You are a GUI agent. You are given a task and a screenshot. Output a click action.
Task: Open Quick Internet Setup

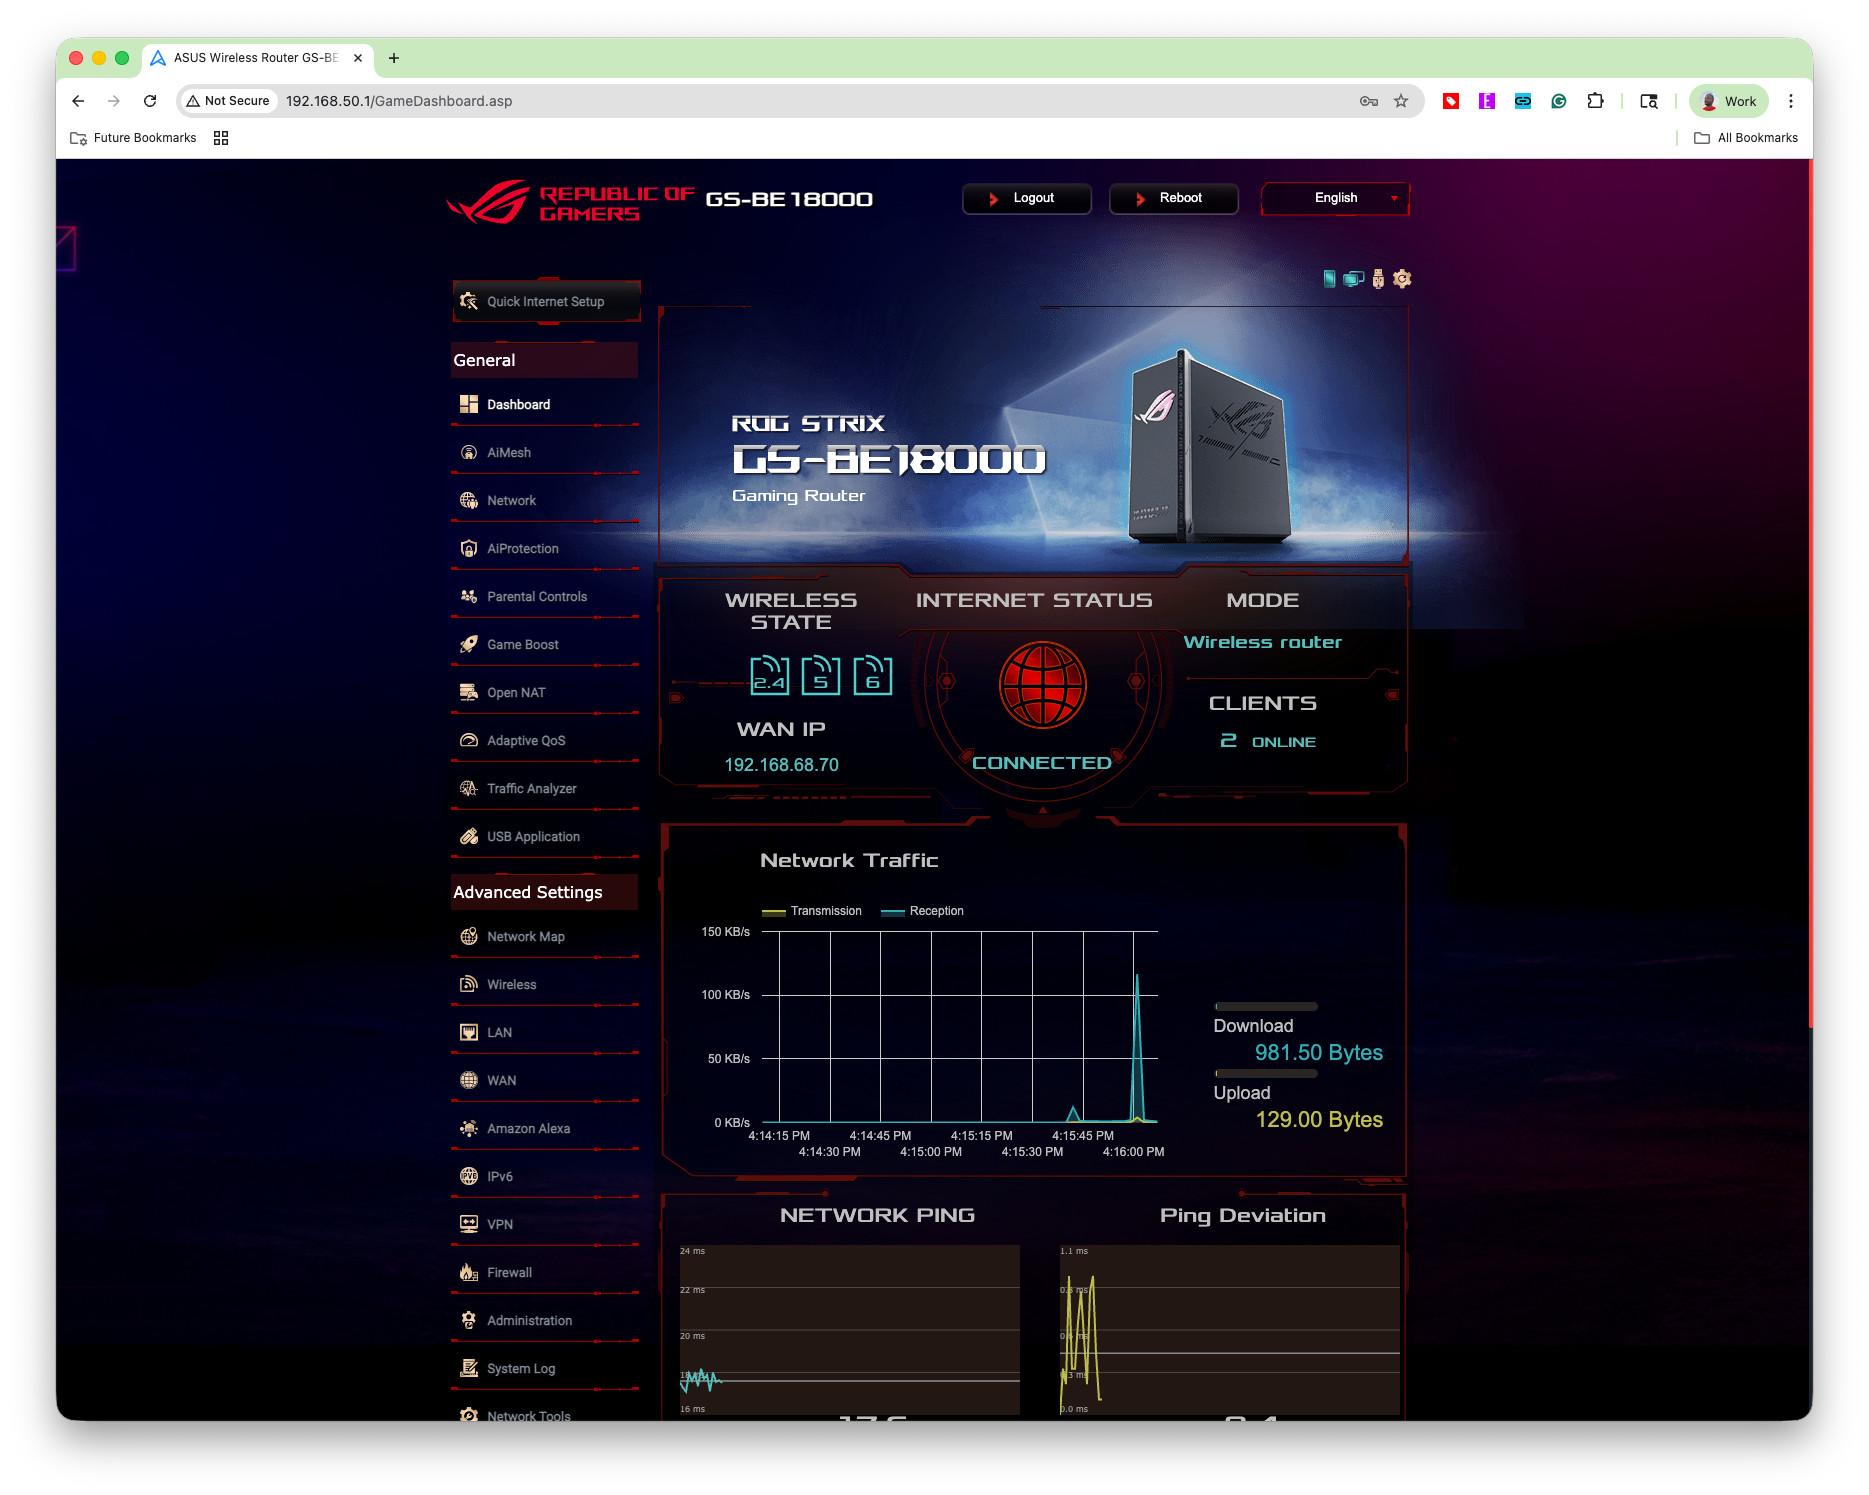coord(545,301)
